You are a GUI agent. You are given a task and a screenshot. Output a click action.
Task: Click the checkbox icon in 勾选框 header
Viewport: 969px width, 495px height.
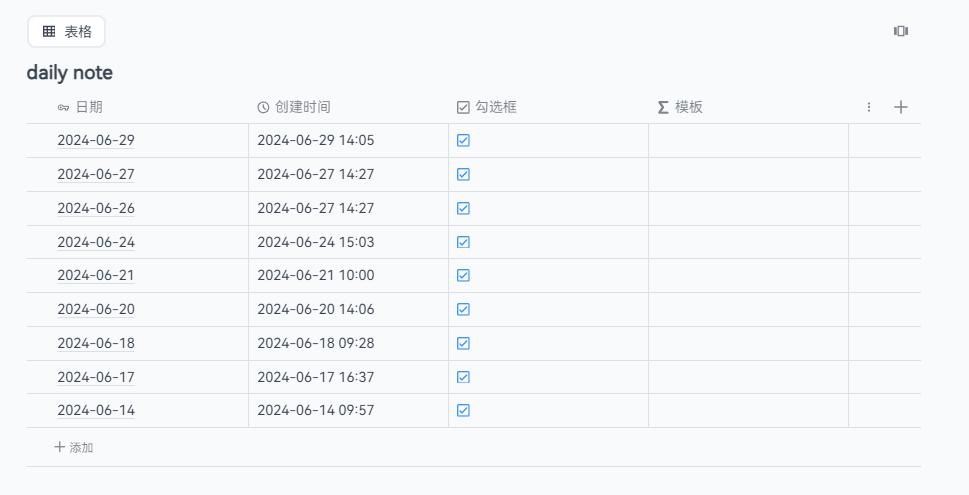[x=463, y=107]
